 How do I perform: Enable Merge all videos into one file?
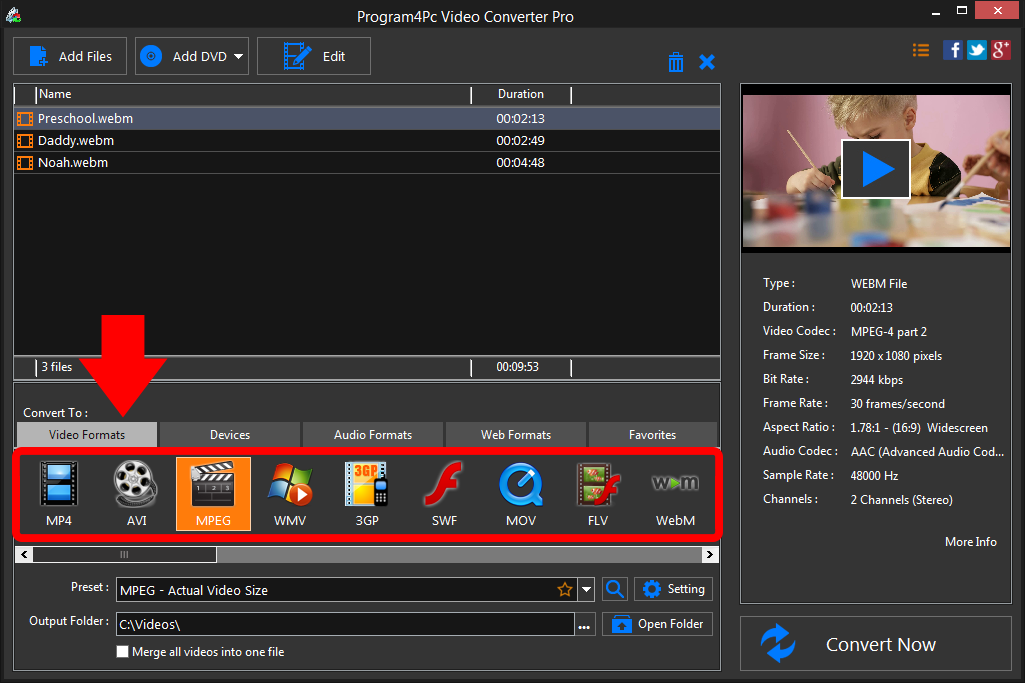pos(122,651)
